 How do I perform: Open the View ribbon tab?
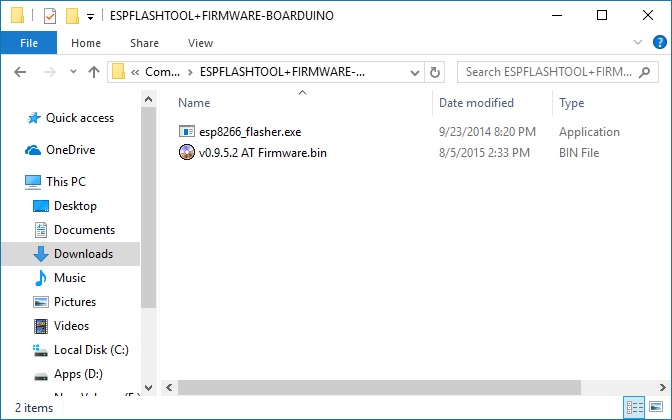click(x=200, y=43)
